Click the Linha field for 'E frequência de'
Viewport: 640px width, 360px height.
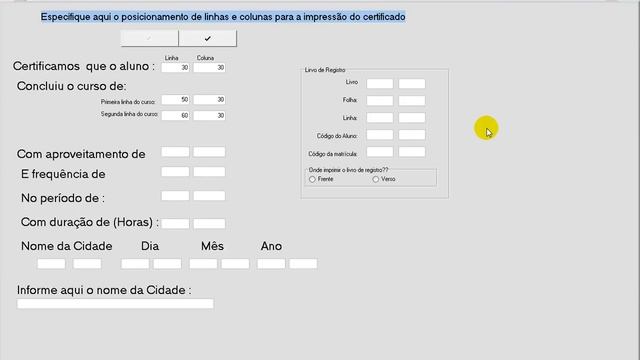point(175,171)
